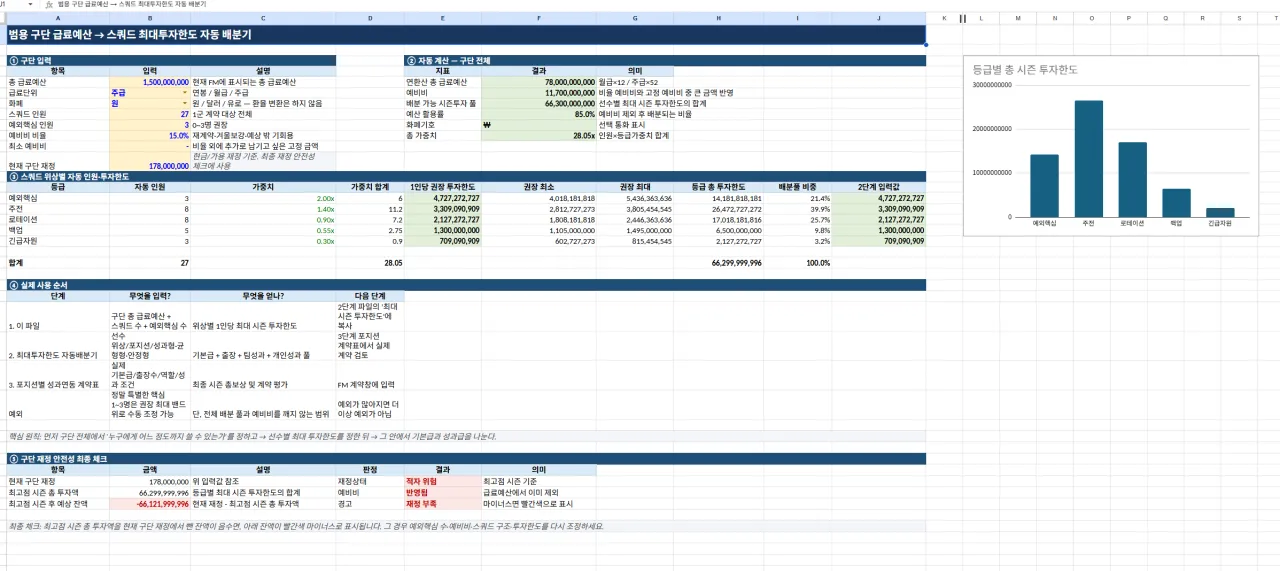Select the 4,018,181,818 권장 최소 cell
The width and height of the screenshot is (1280, 571).
(540, 198)
